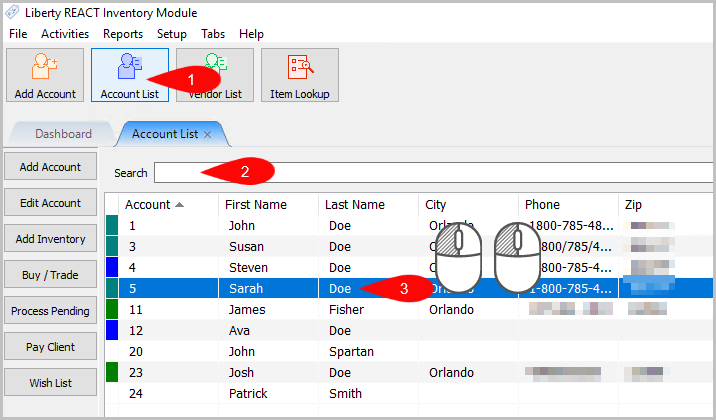
Task: Click the phone cell for account 1
Action: click(x=569, y=226)
